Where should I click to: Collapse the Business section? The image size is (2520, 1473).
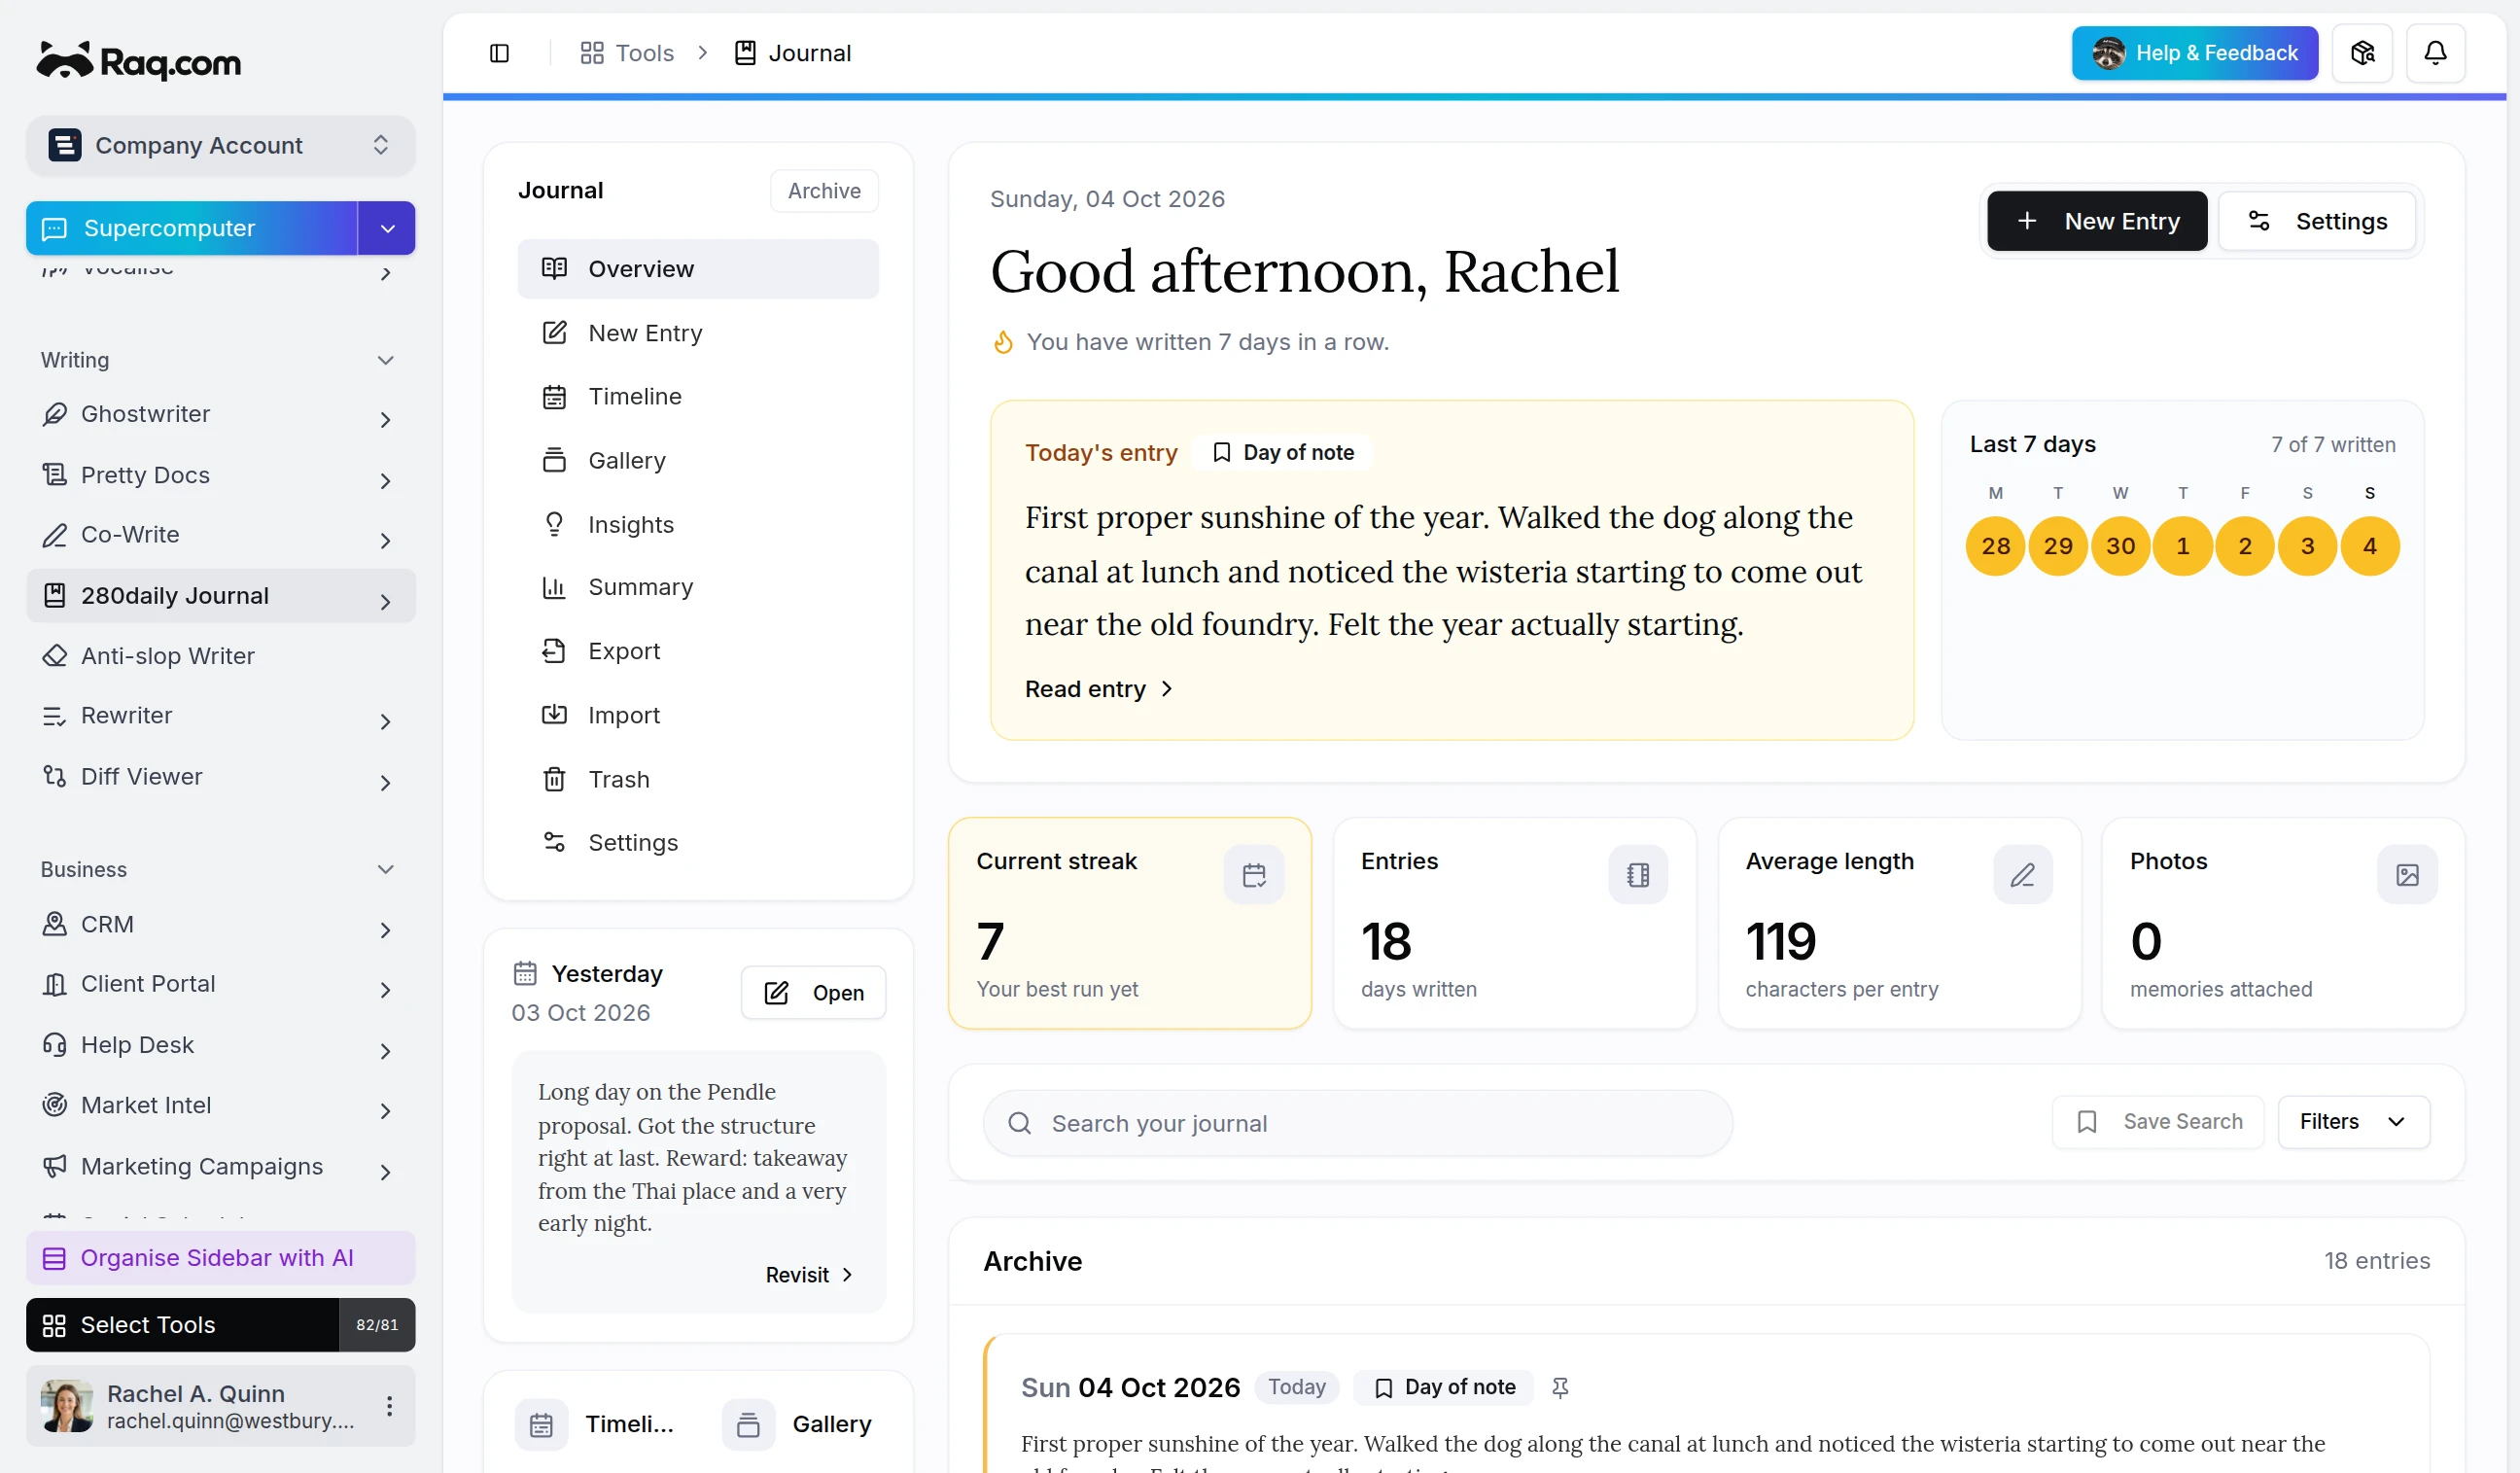click(385, 869)
